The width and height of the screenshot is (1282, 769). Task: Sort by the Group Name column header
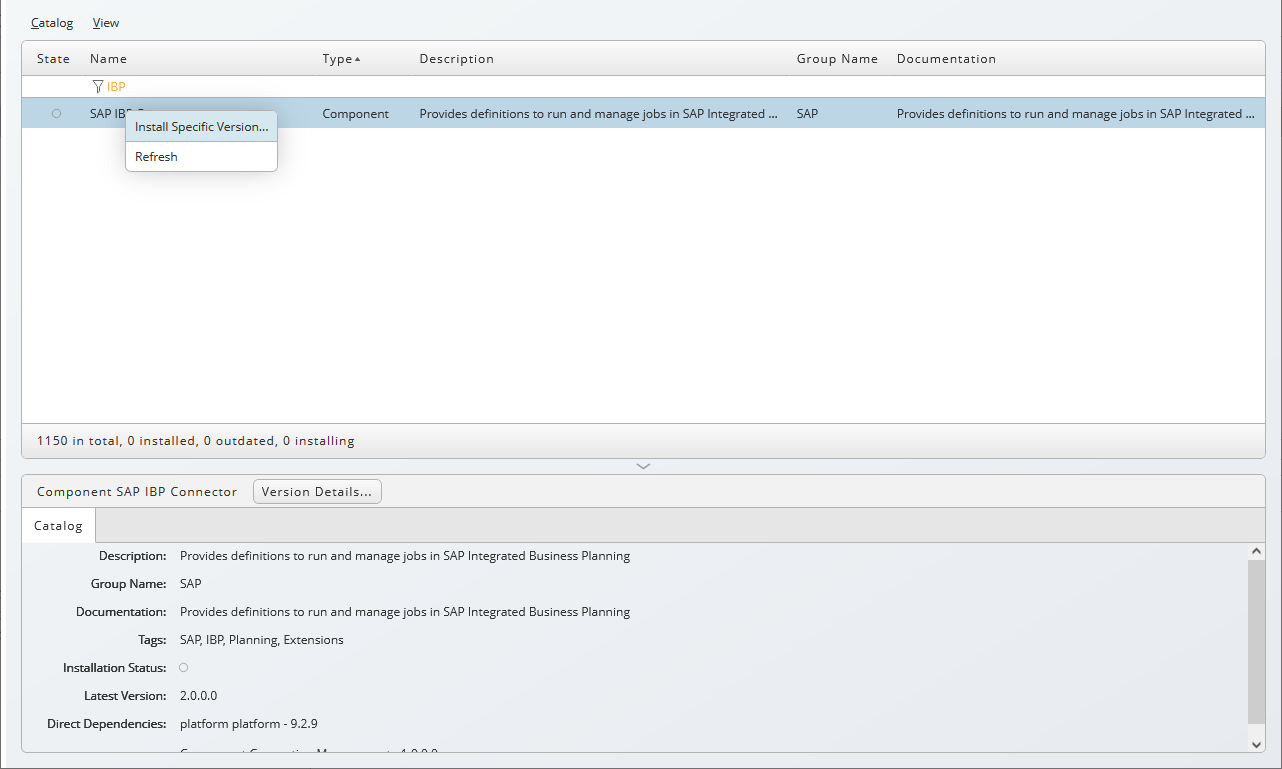(837, 59)
